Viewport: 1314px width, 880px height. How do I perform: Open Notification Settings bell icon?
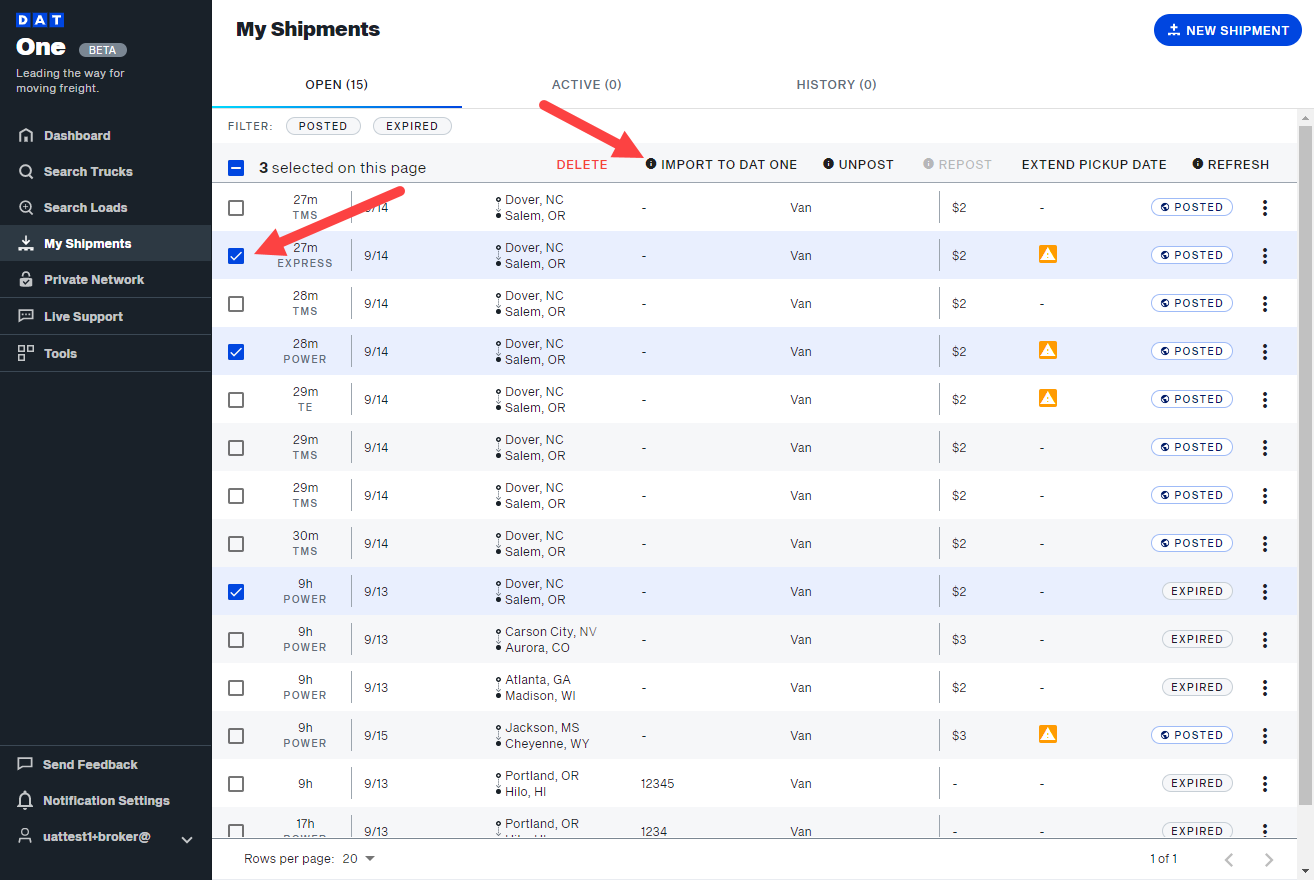(26, 800)
